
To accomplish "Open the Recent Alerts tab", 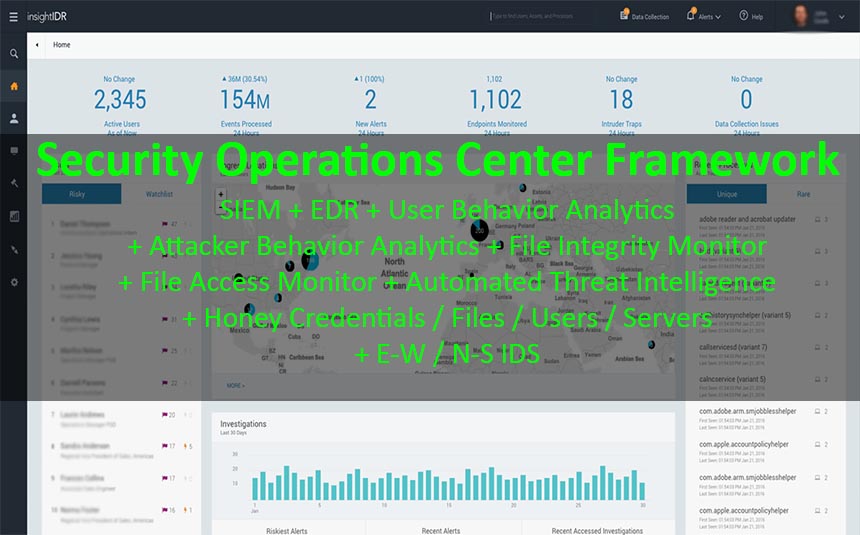I will [440, 530].
